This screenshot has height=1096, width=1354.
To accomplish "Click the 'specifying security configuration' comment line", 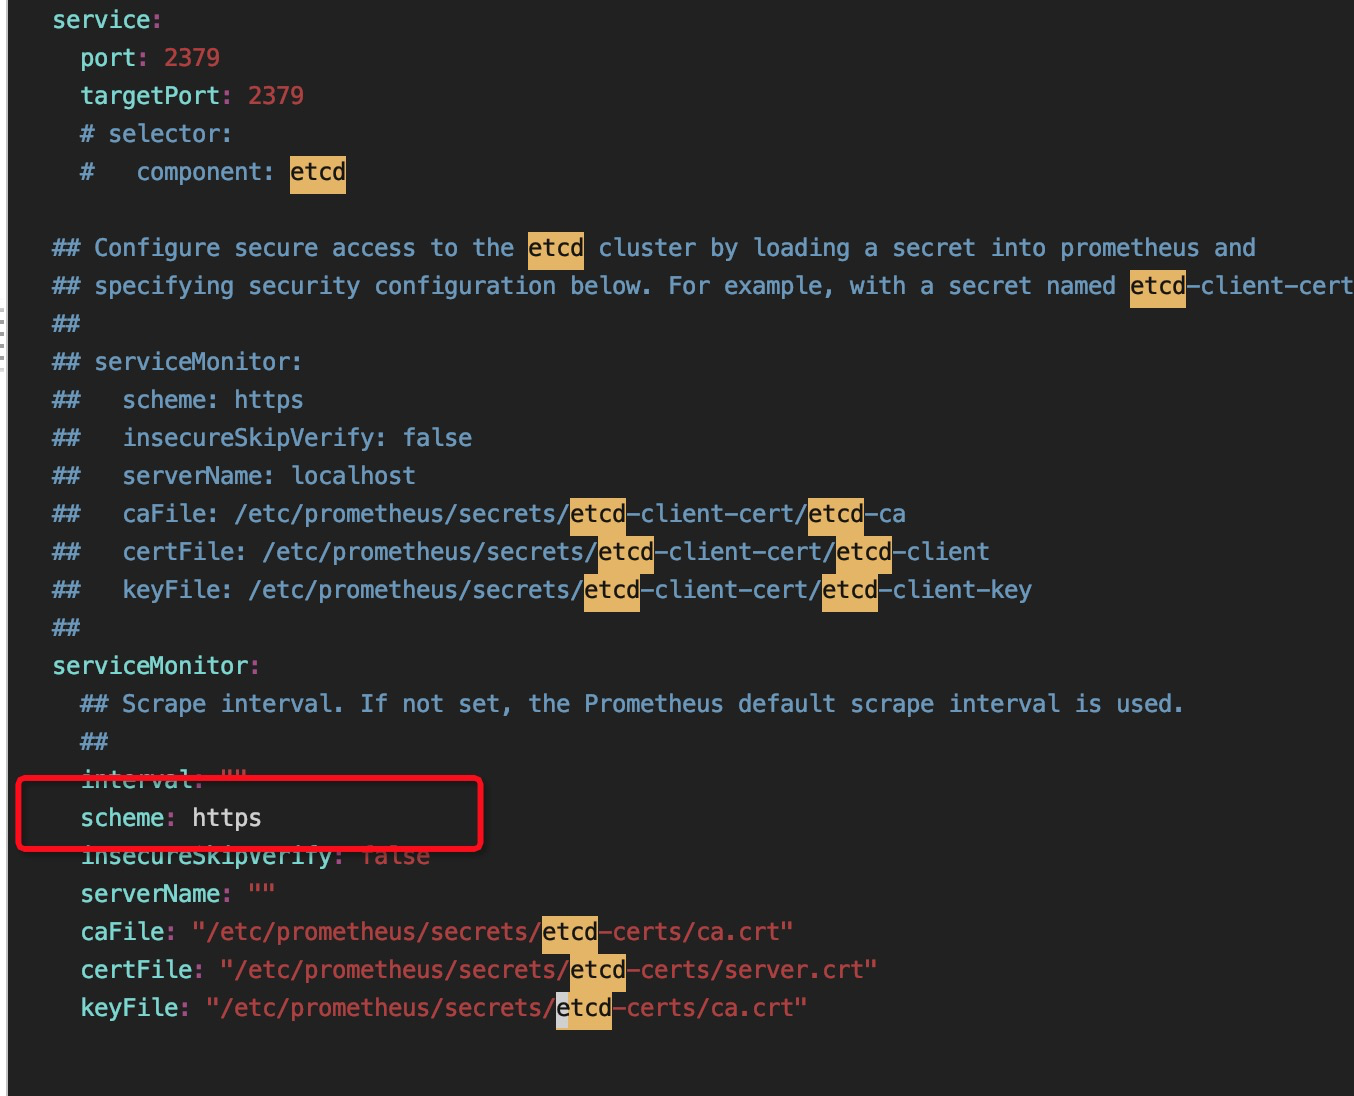I will (702, 286).
